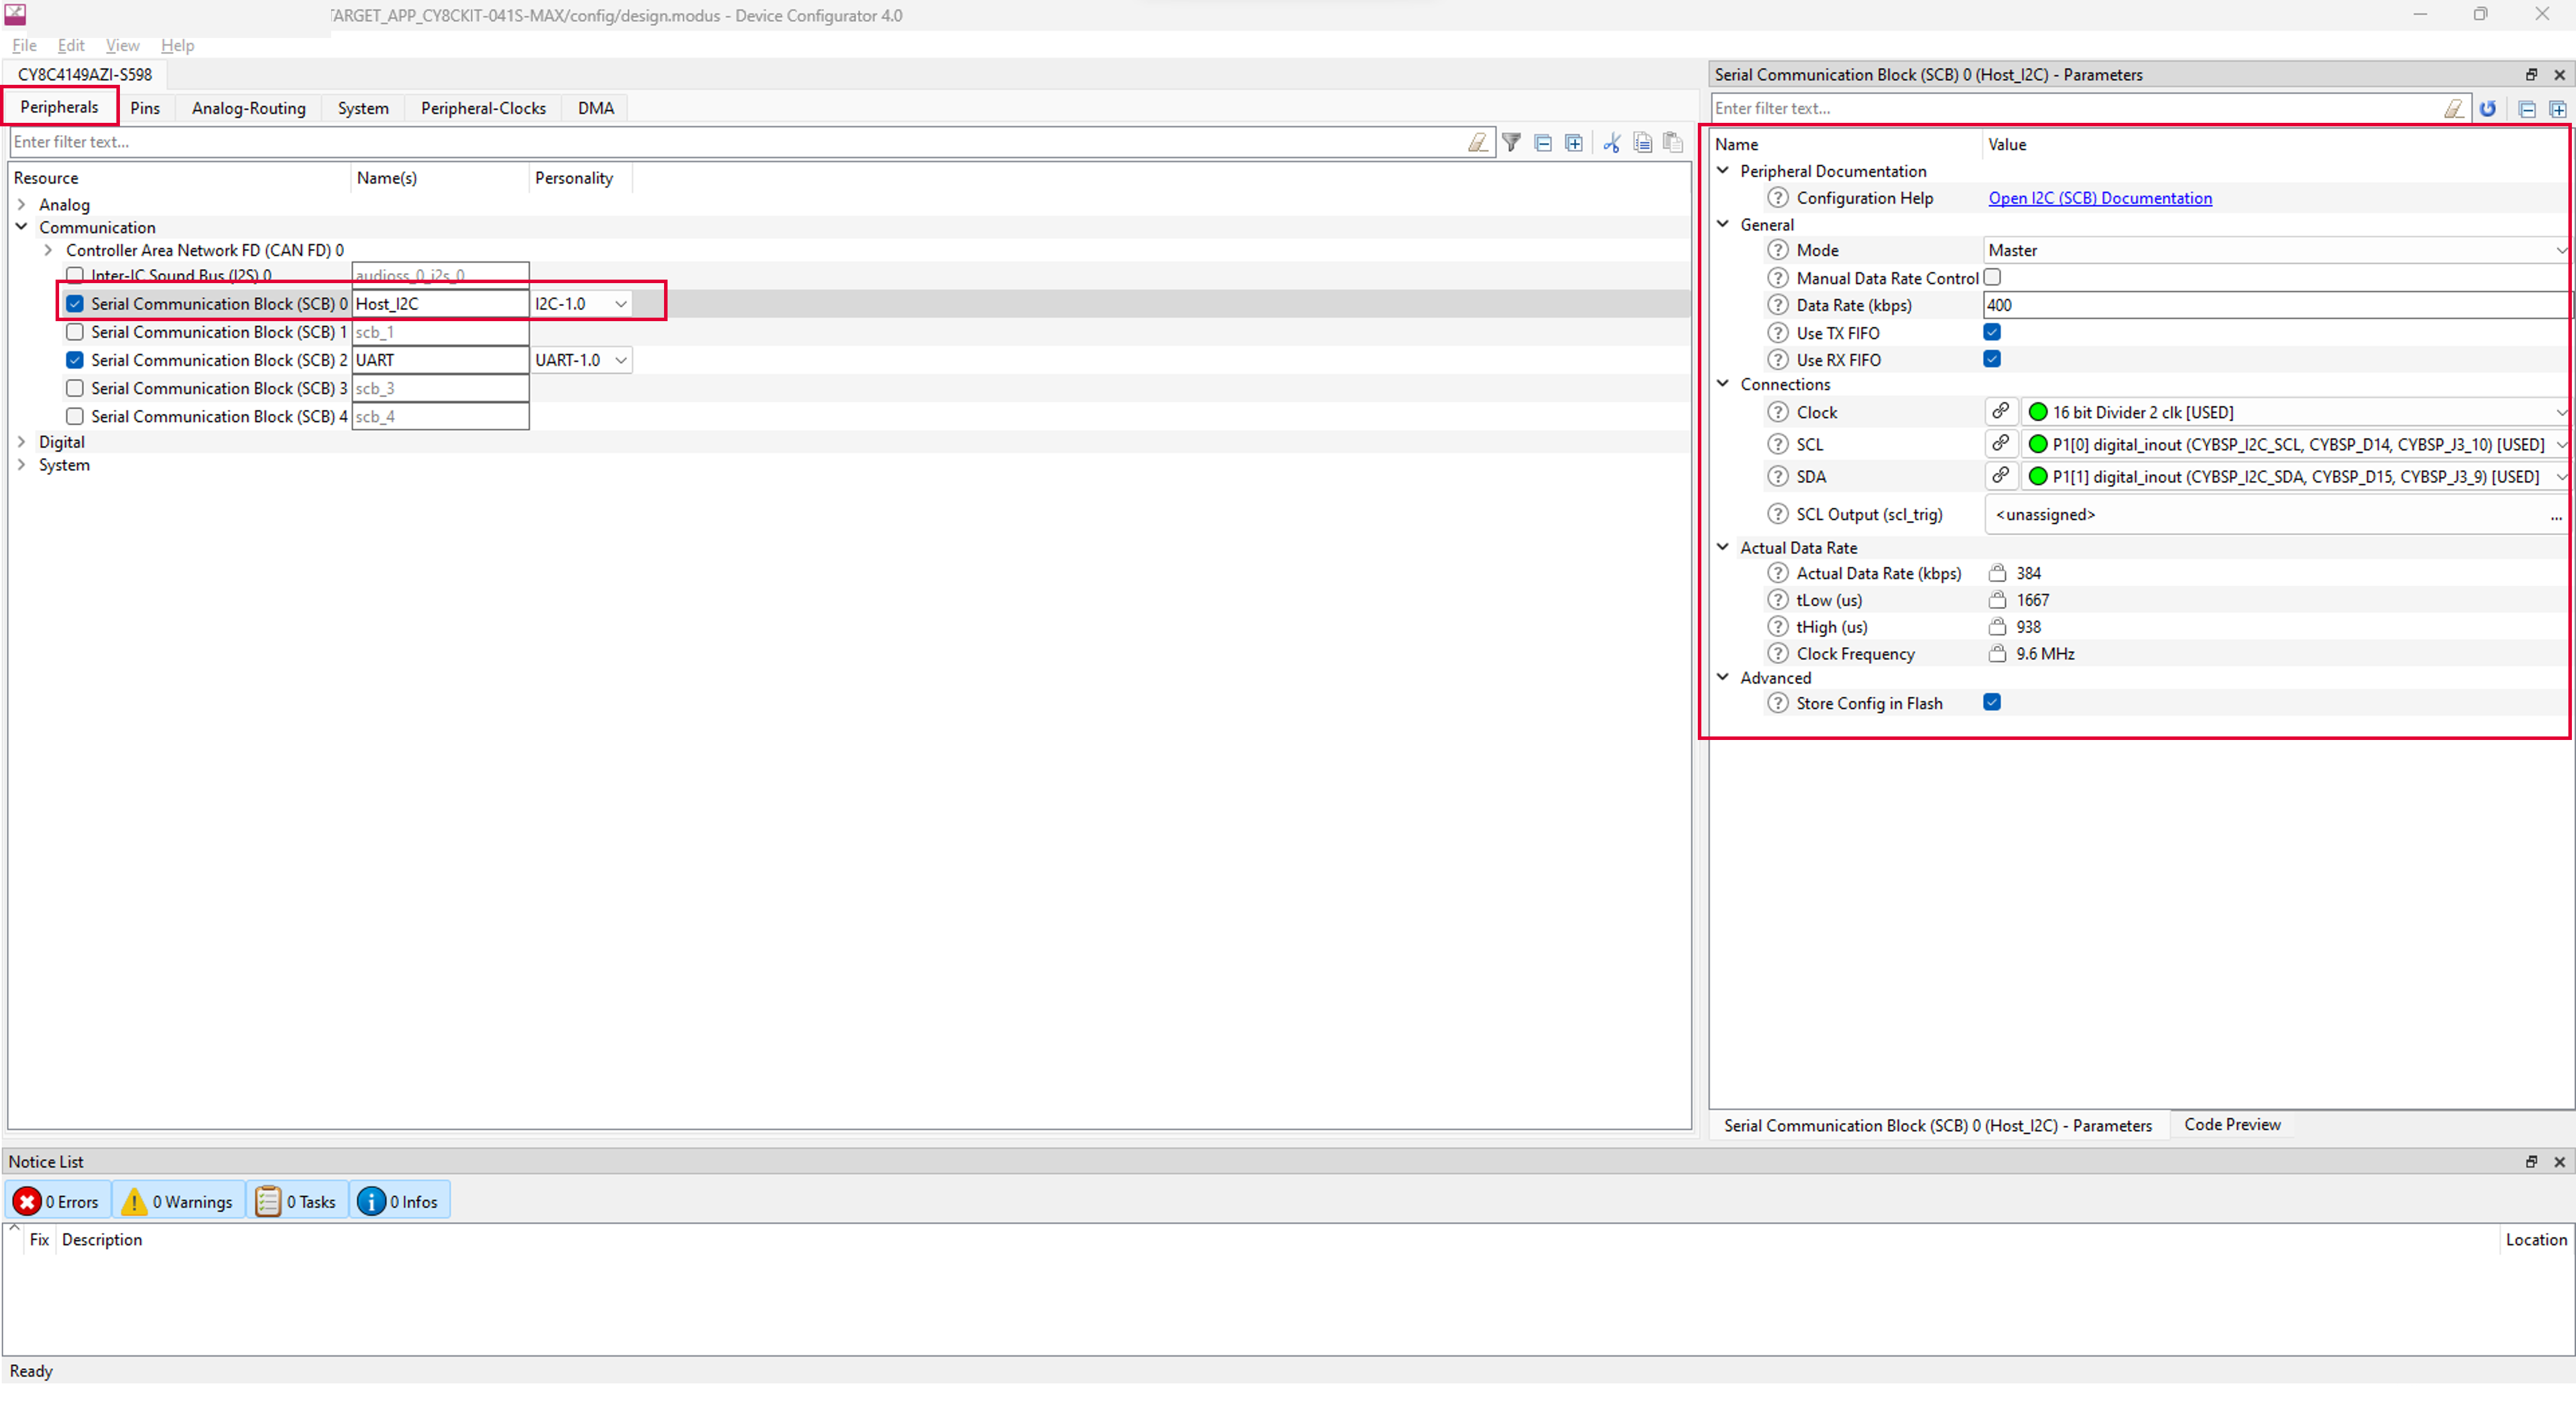Switch to the Code Preview tab
This screenshot has width=2576, height=1415.
[2232, 1125]
